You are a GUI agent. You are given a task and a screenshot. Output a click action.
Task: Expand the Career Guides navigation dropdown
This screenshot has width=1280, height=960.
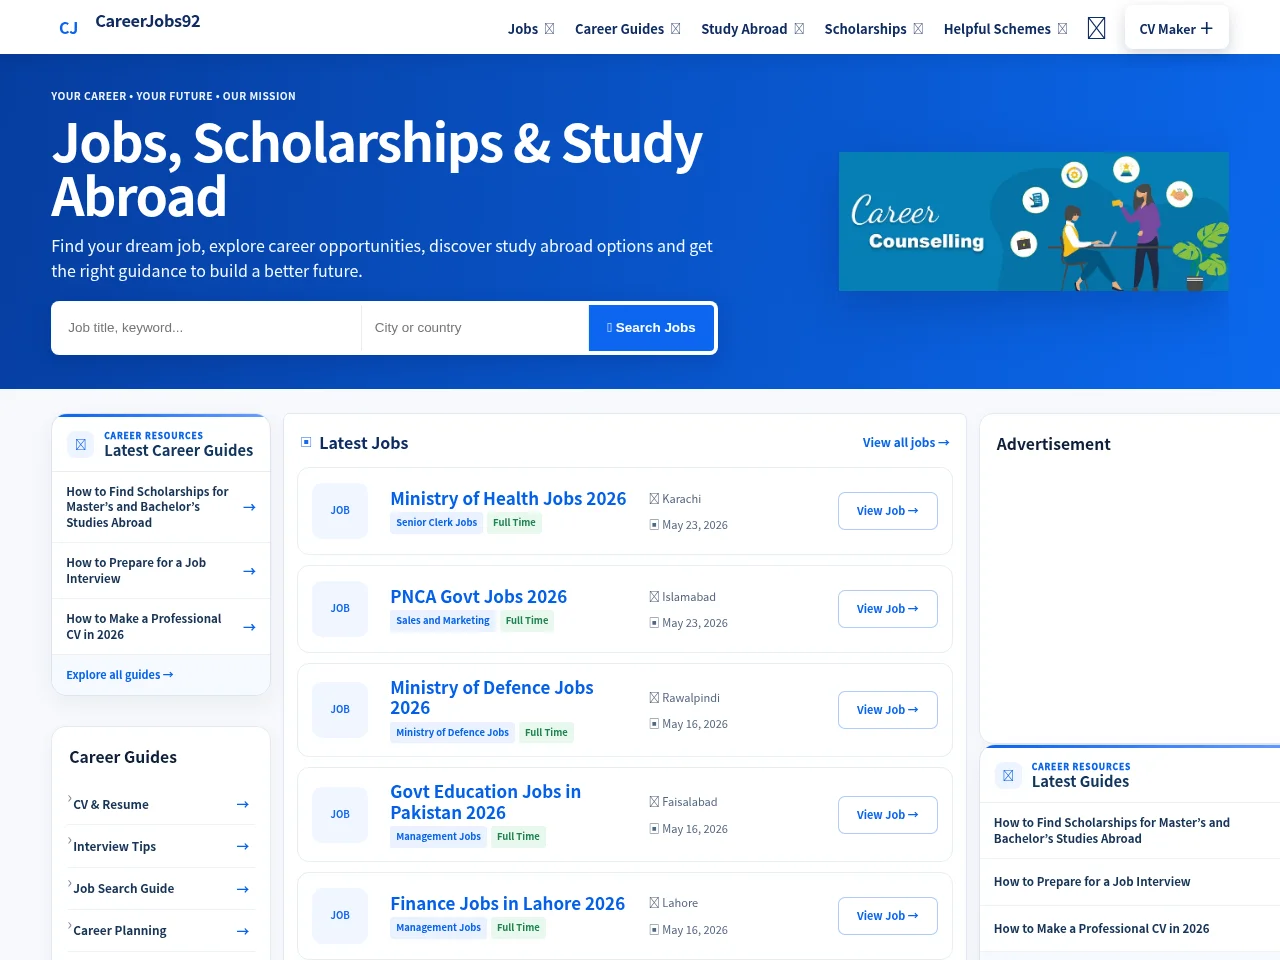pyautogui.click(x=628, y=29)
